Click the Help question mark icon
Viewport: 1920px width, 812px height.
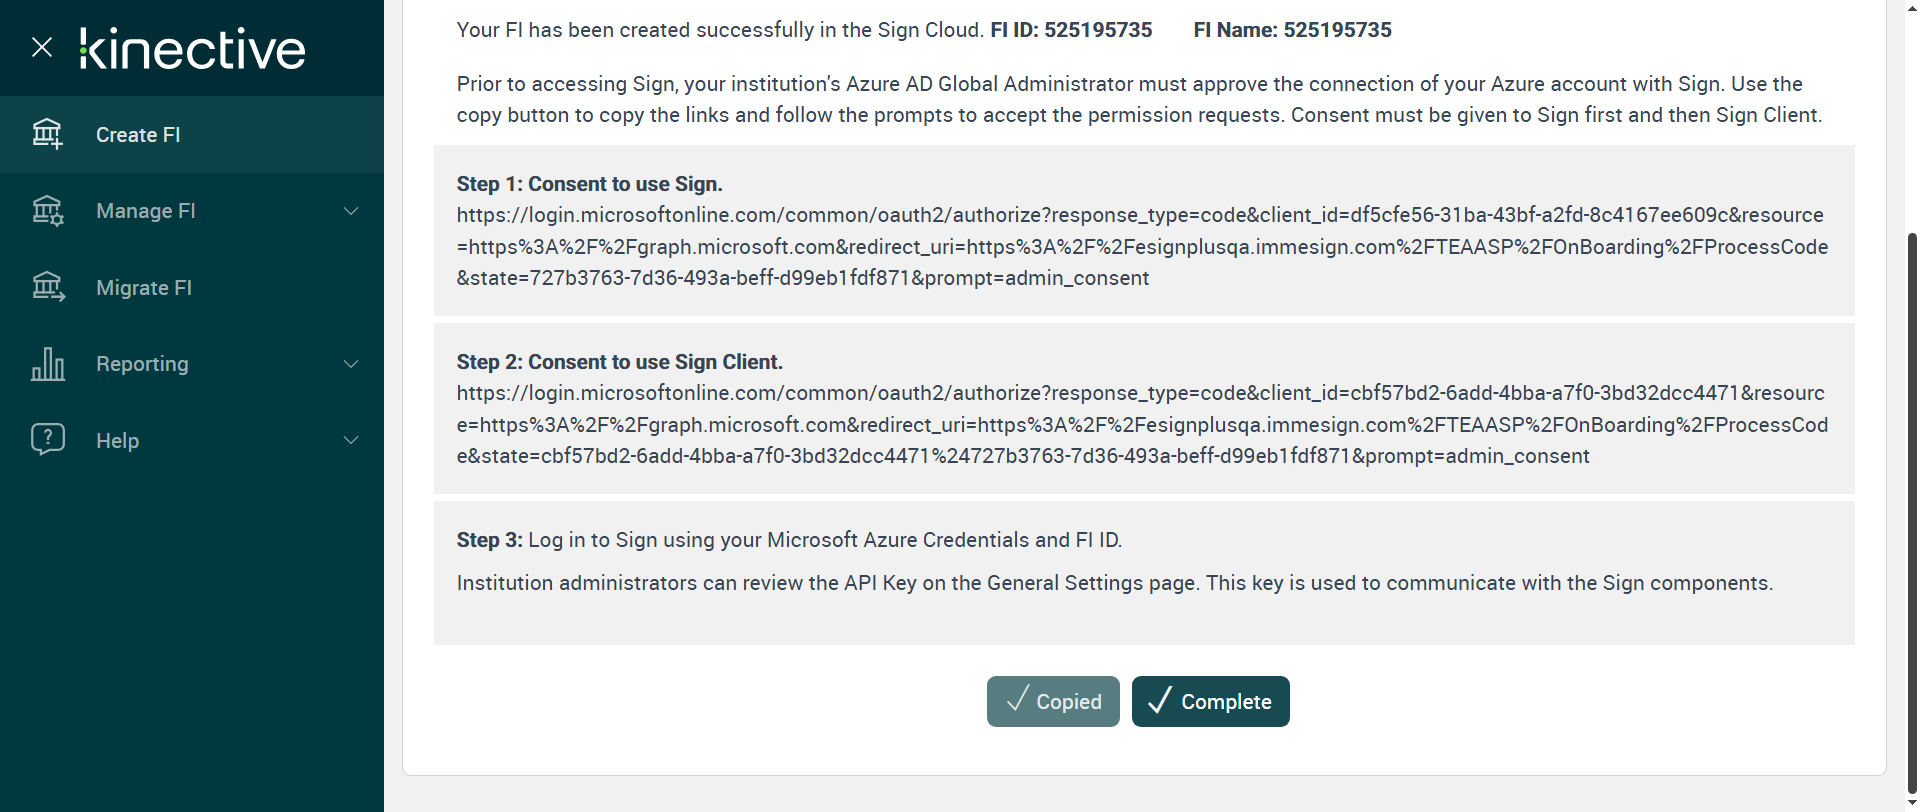click(47, 440)
